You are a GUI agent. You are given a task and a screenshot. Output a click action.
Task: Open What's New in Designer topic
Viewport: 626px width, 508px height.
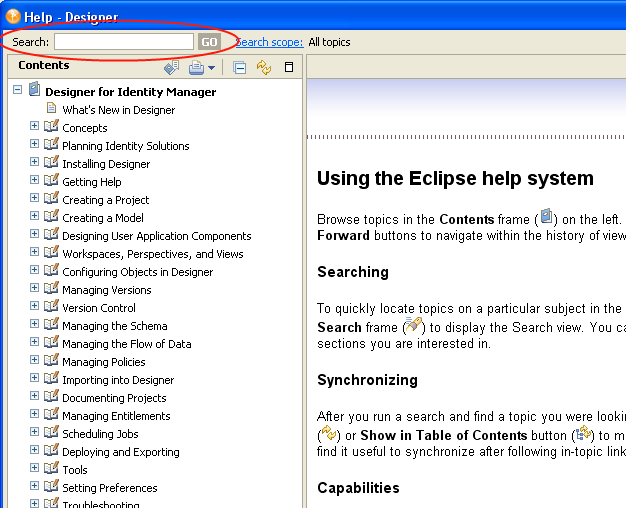119,110
